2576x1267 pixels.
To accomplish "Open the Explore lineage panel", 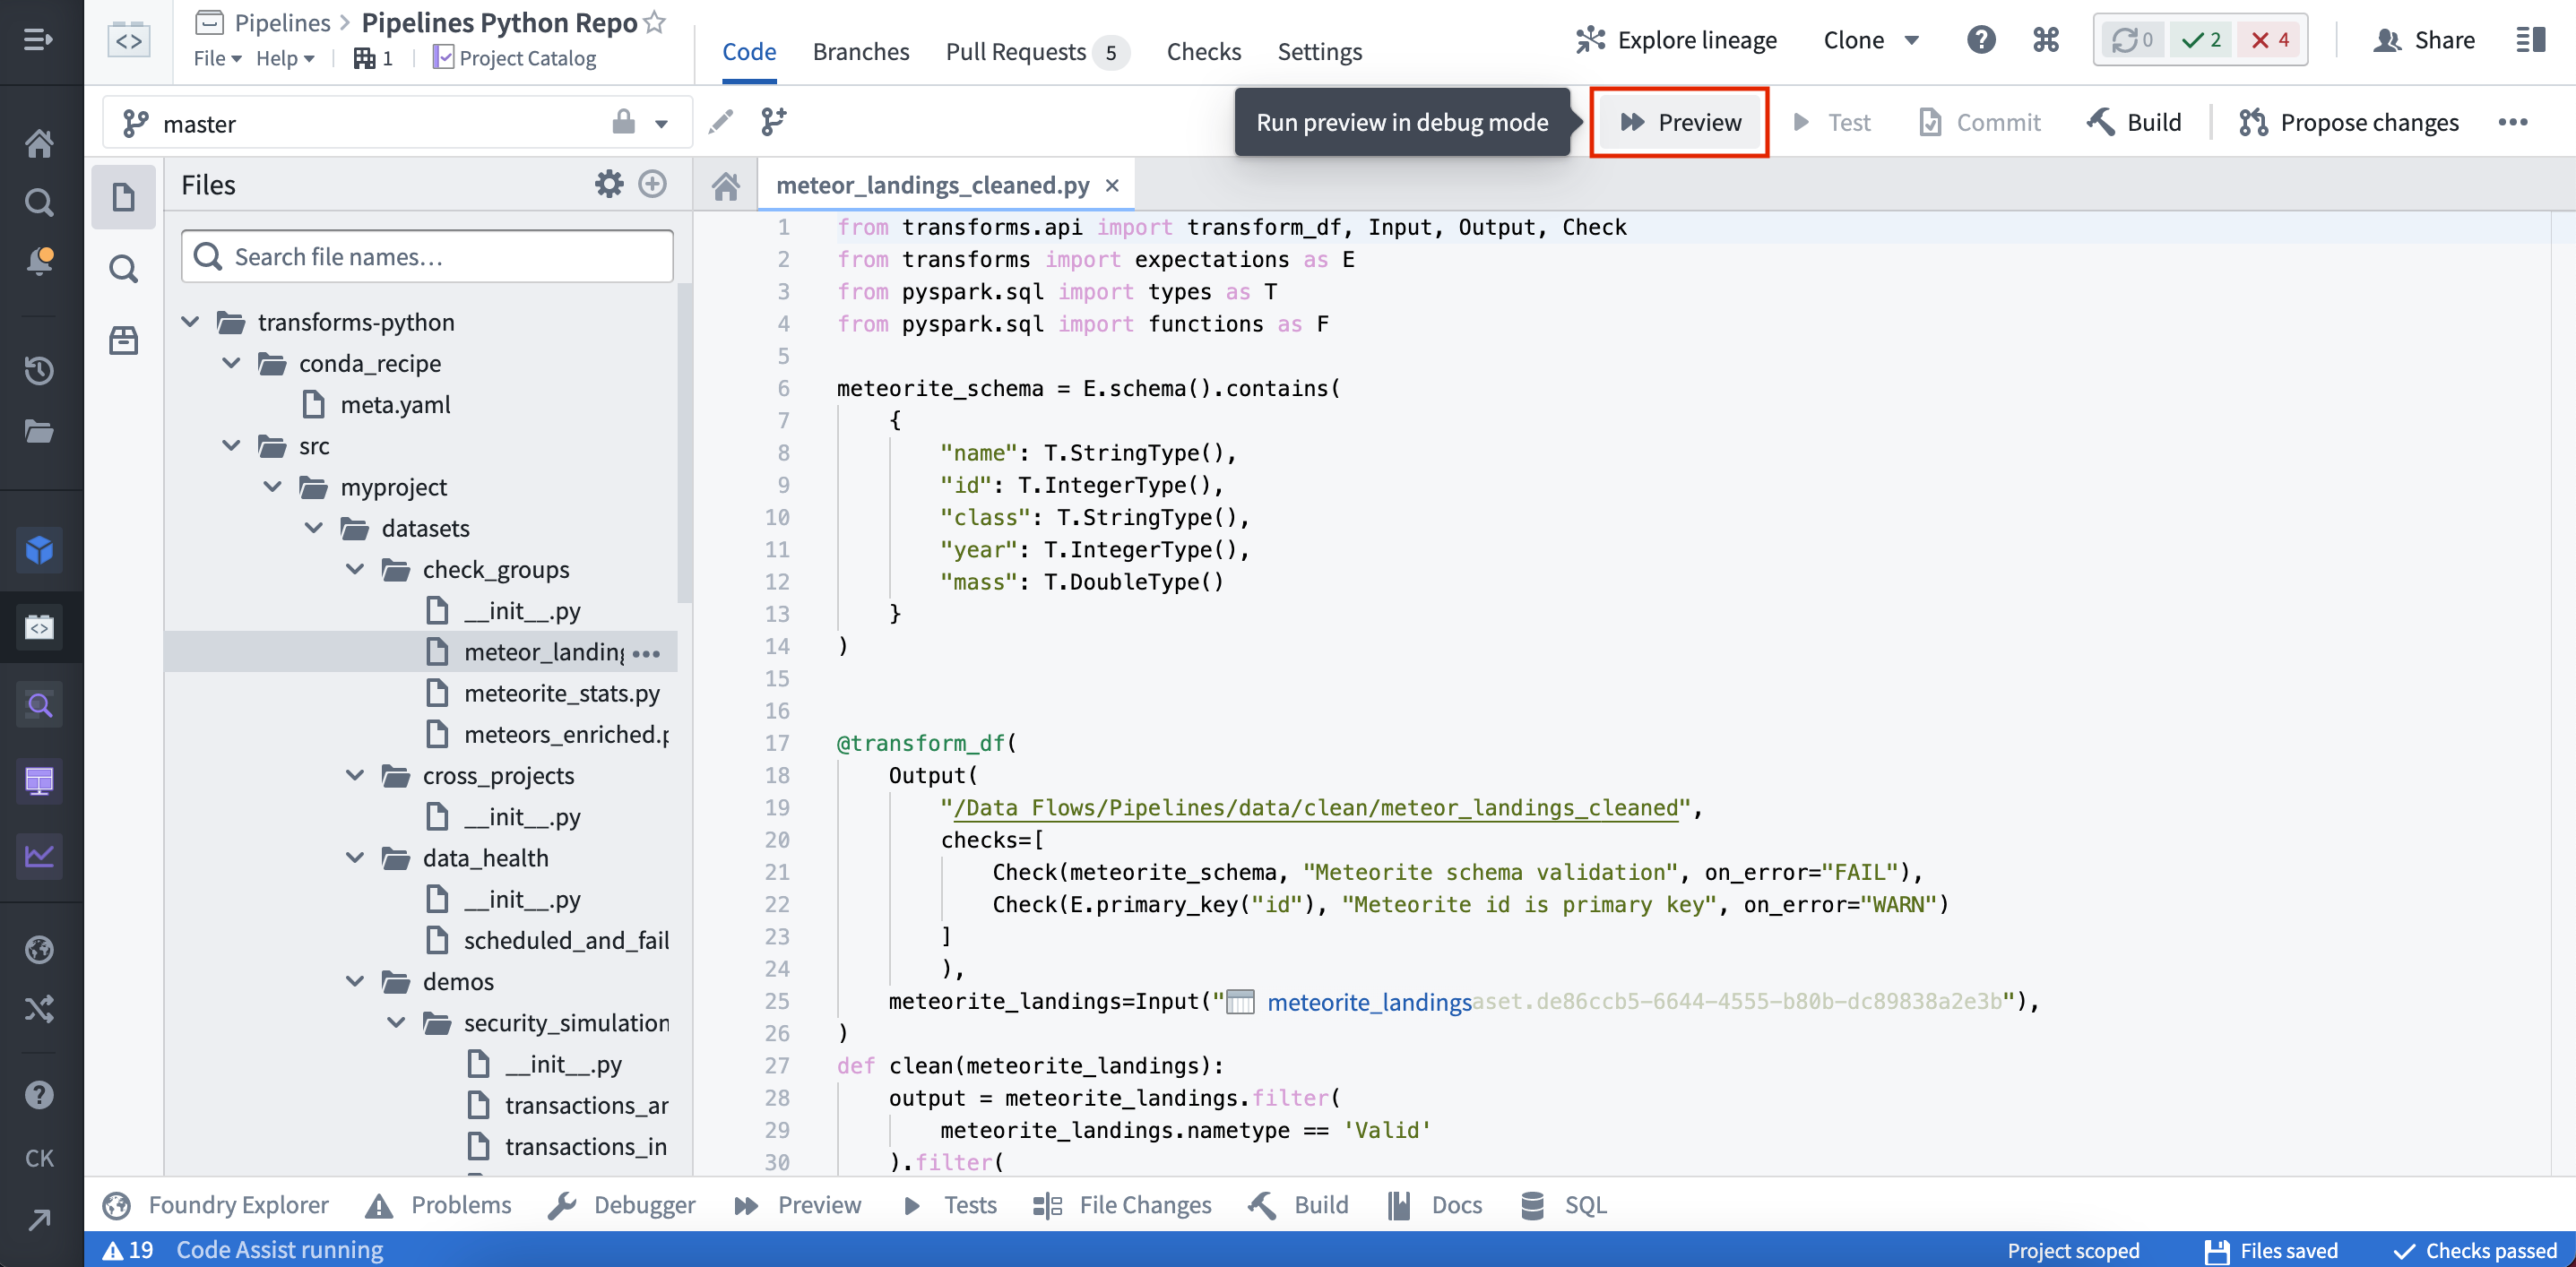I will (x=1676, y=38).
